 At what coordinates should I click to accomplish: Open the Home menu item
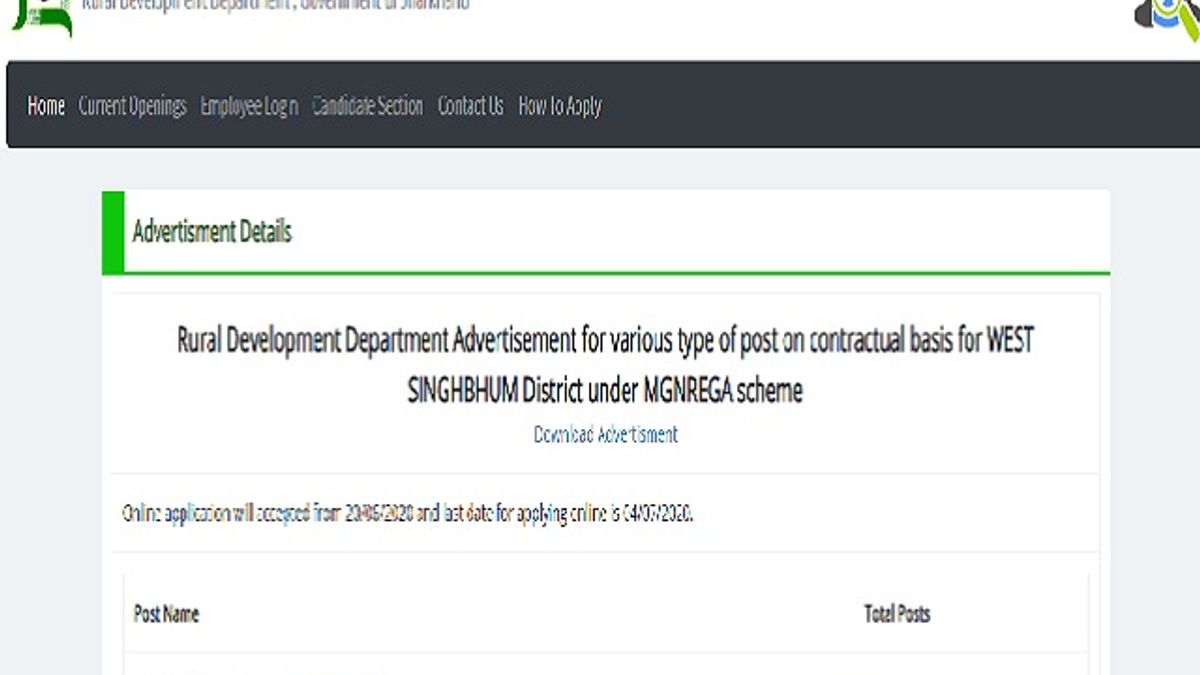[x=46, y=106]
